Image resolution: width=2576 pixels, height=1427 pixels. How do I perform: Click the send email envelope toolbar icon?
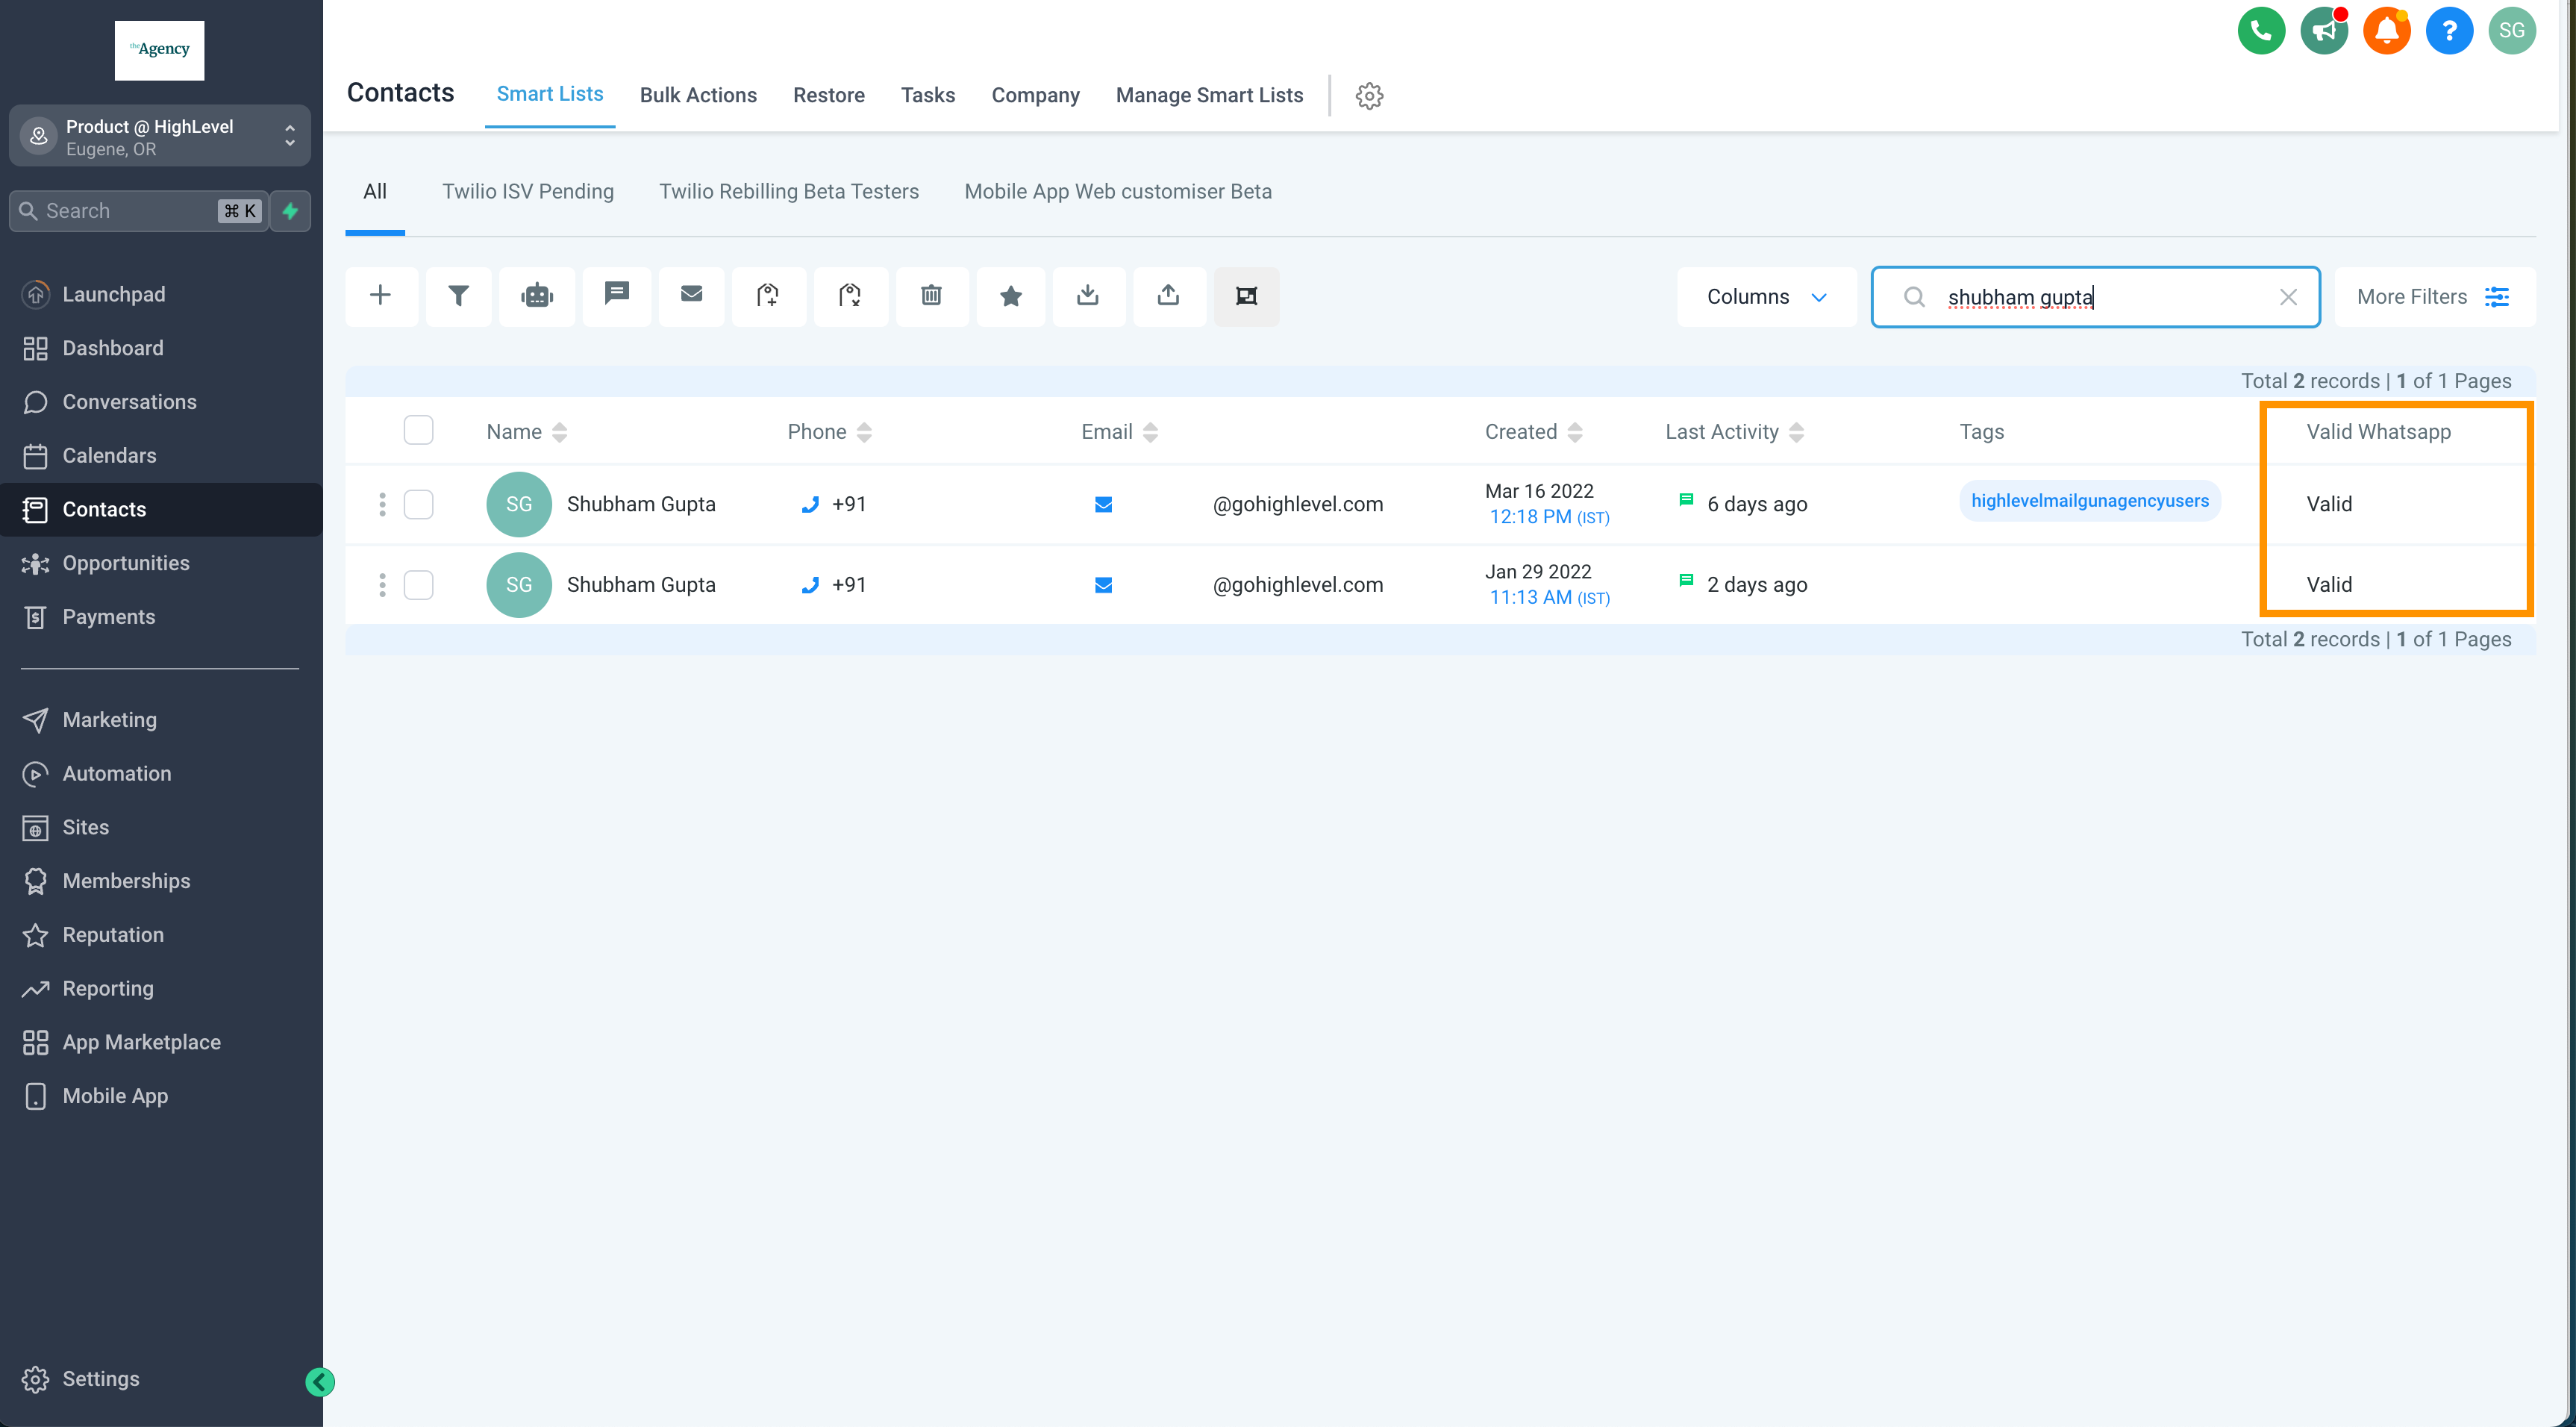click(x=691, y=296)
